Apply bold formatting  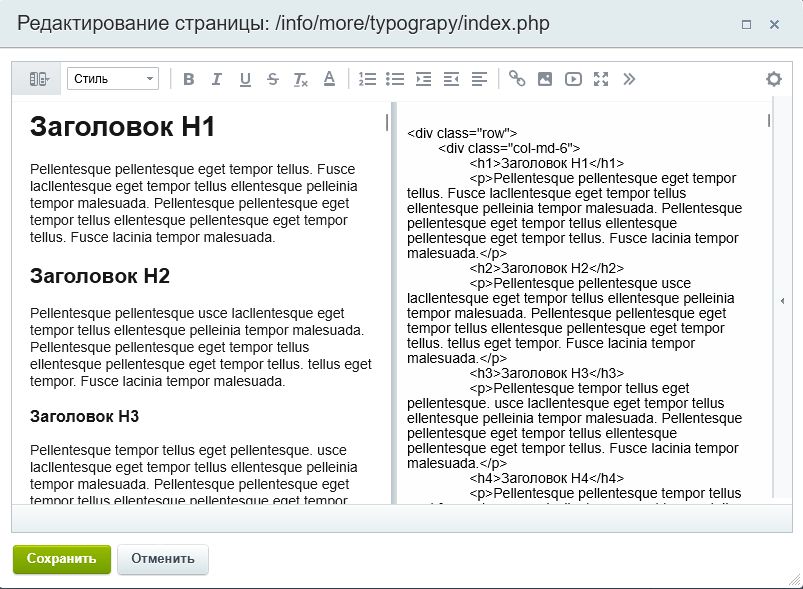(x=188, y=79)
